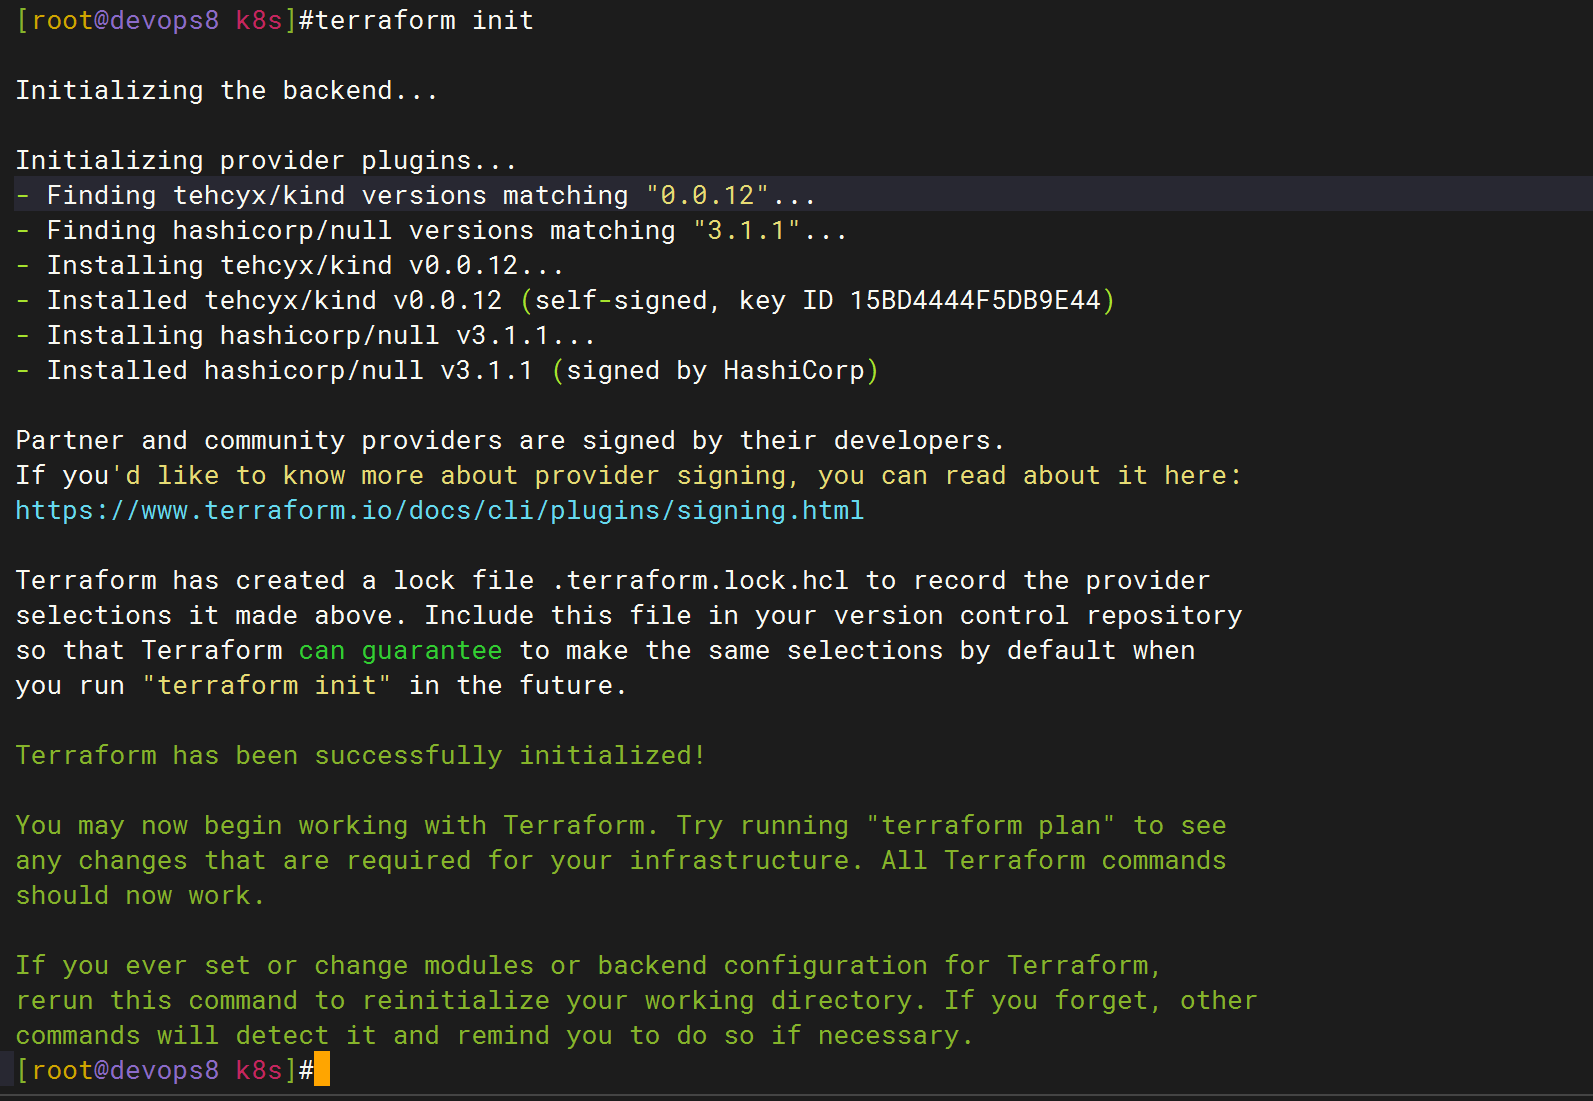Screen dimensions: 1593x1101
Task: Click the 'Installing tehcyx/kind v0.0.12...' line
Action: point(290,266)
